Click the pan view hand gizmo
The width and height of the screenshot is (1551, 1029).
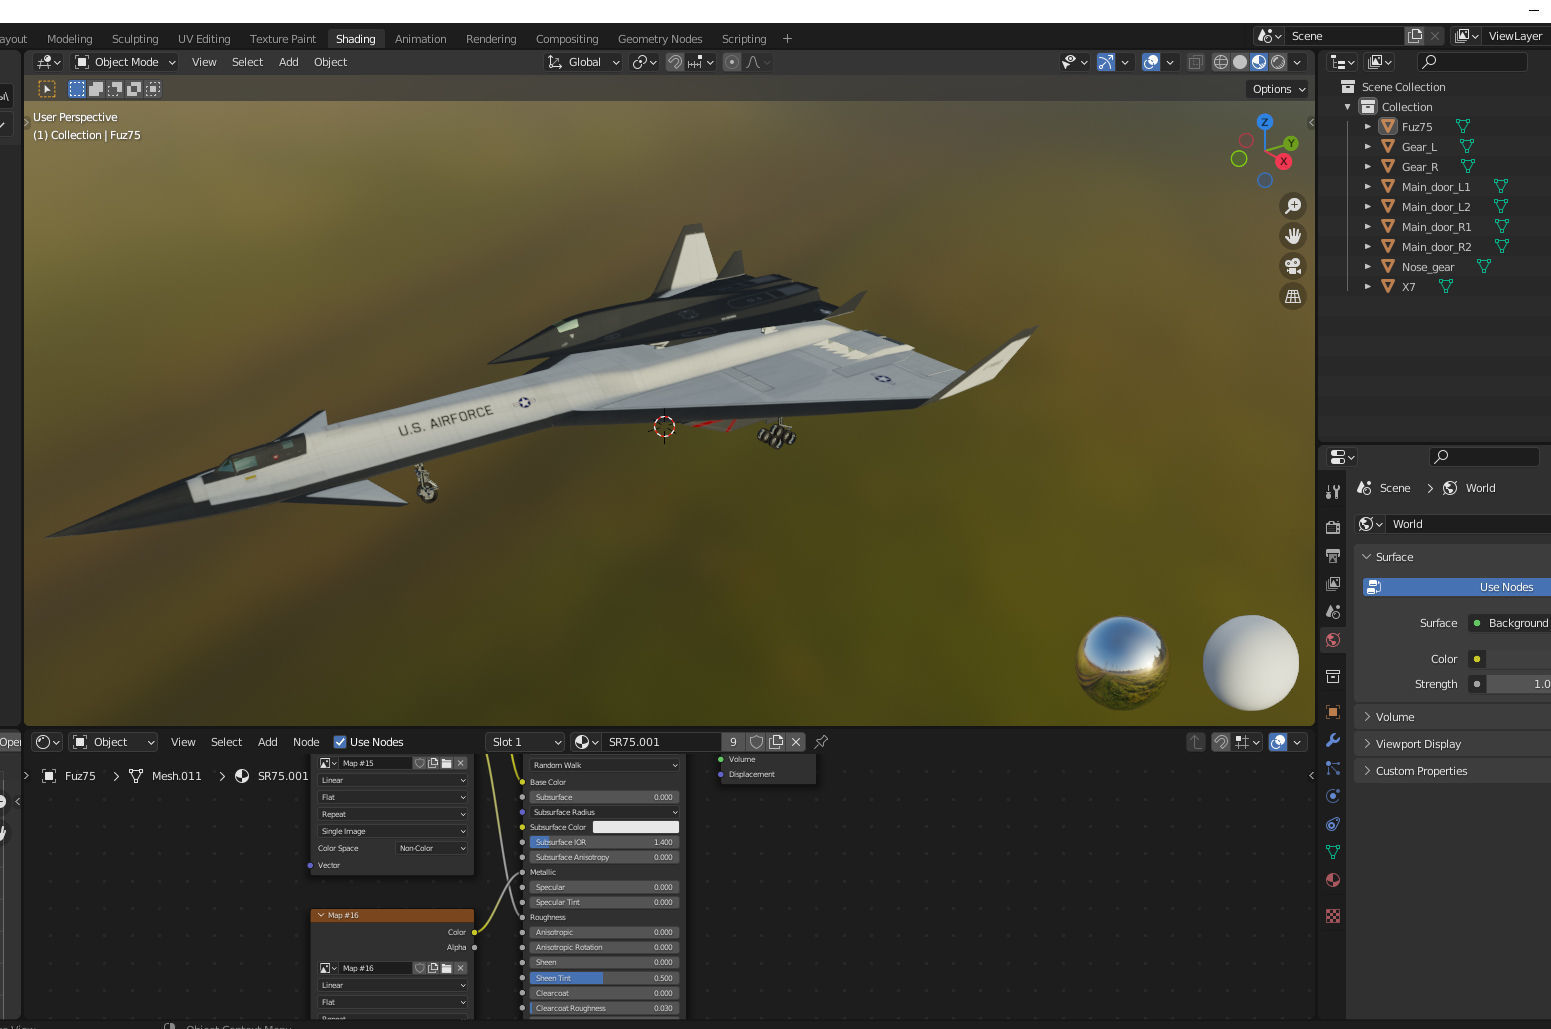tap(1293, 236)
